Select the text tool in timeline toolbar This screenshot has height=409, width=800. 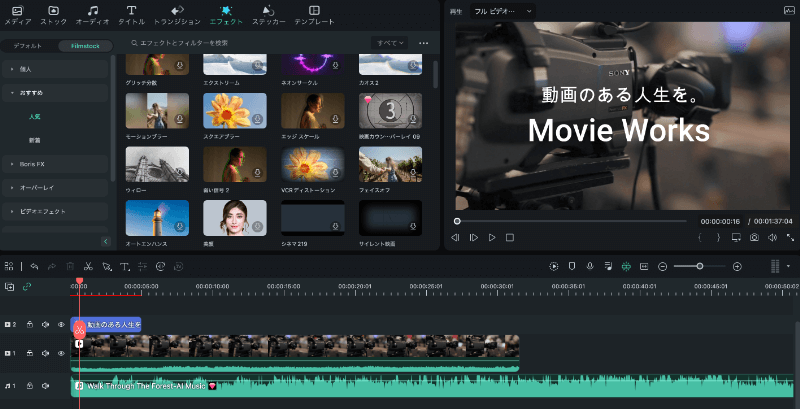pyautogui.click(x=124, y=267)
